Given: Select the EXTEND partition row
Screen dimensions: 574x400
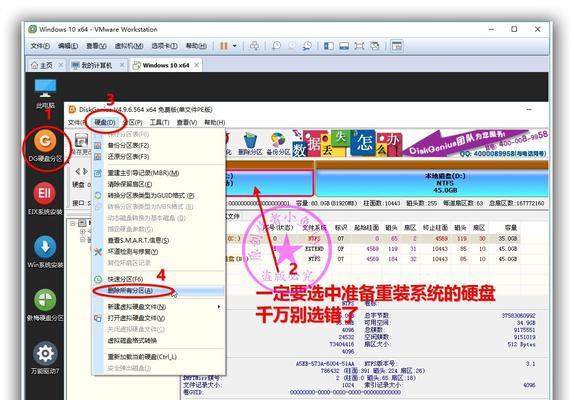Looking at the screenshot, I should click(x=373, y=249).
